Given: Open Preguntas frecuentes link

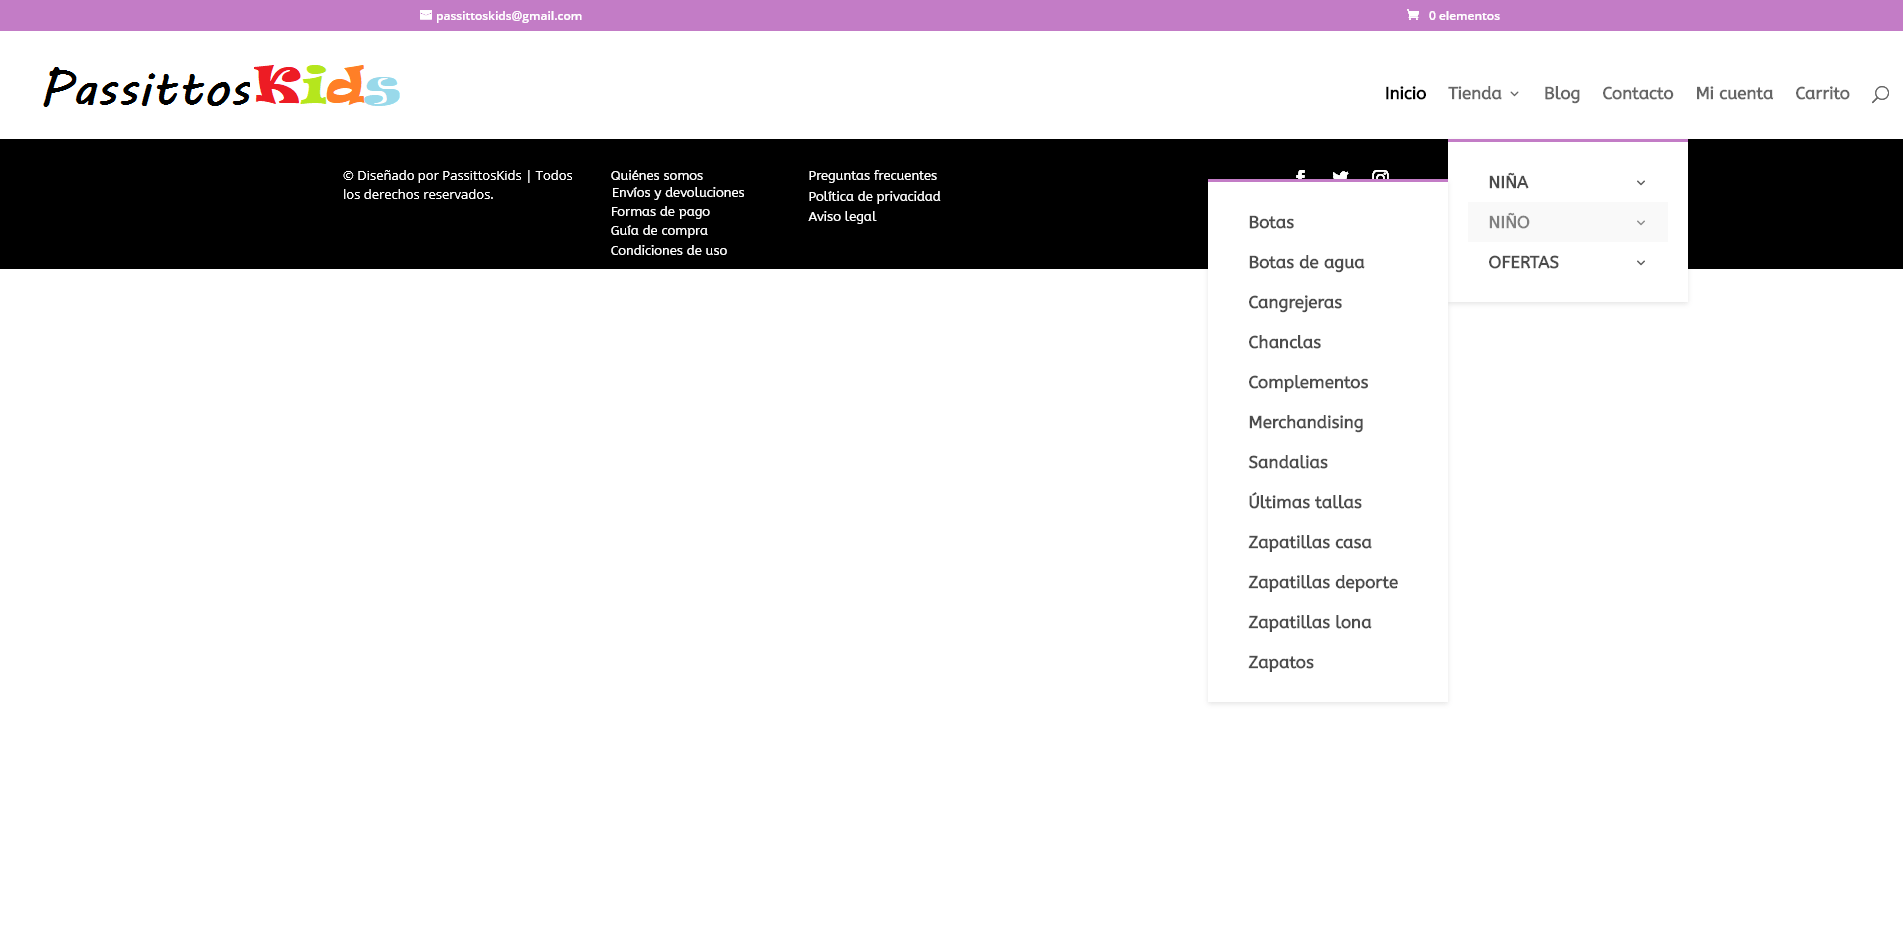Looking at the screenshot, I should (873, 175).
